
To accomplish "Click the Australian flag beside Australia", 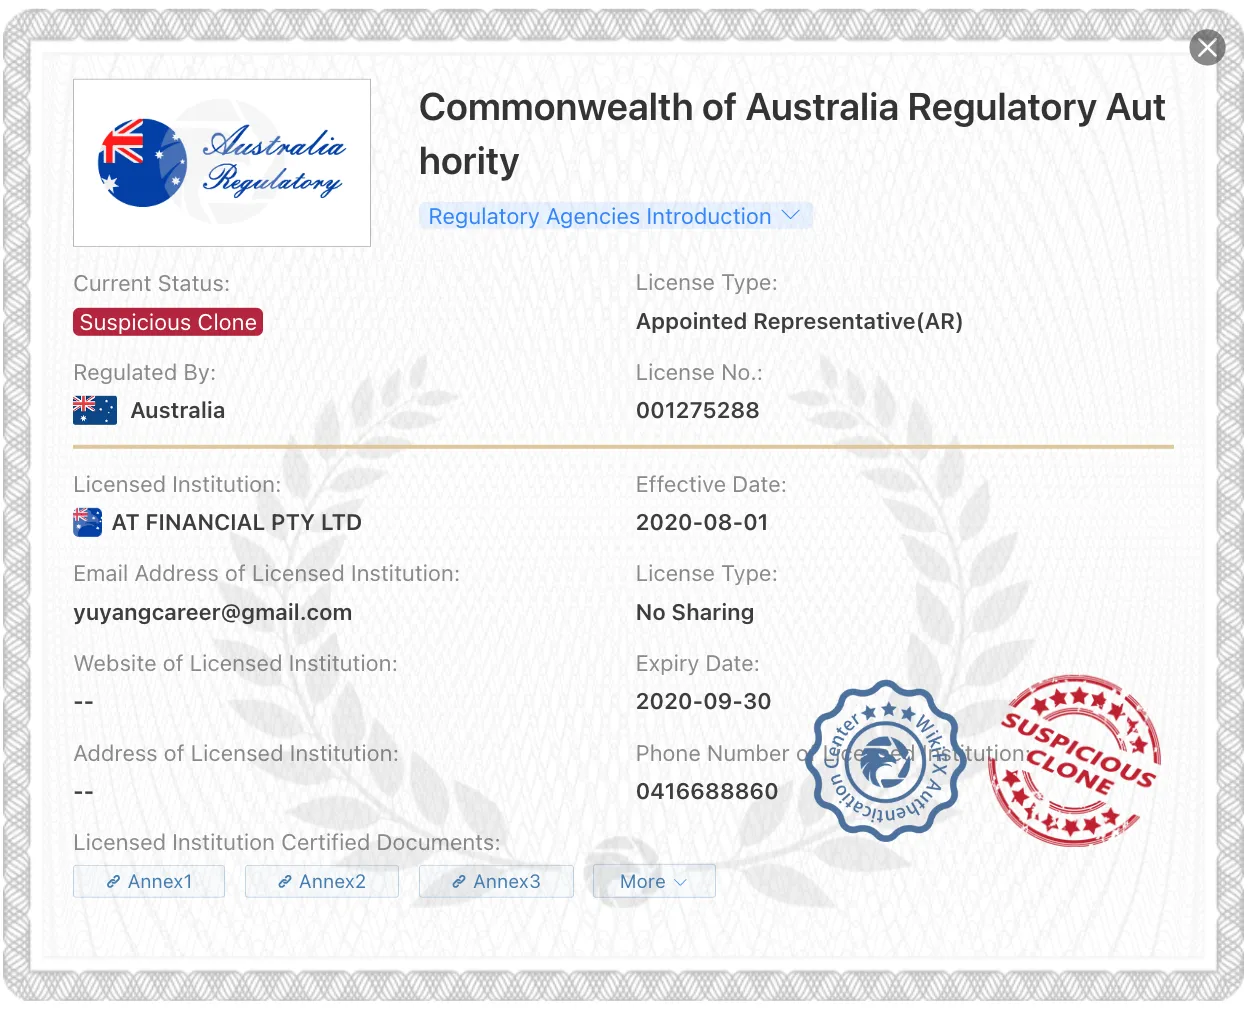I will 95,410.
